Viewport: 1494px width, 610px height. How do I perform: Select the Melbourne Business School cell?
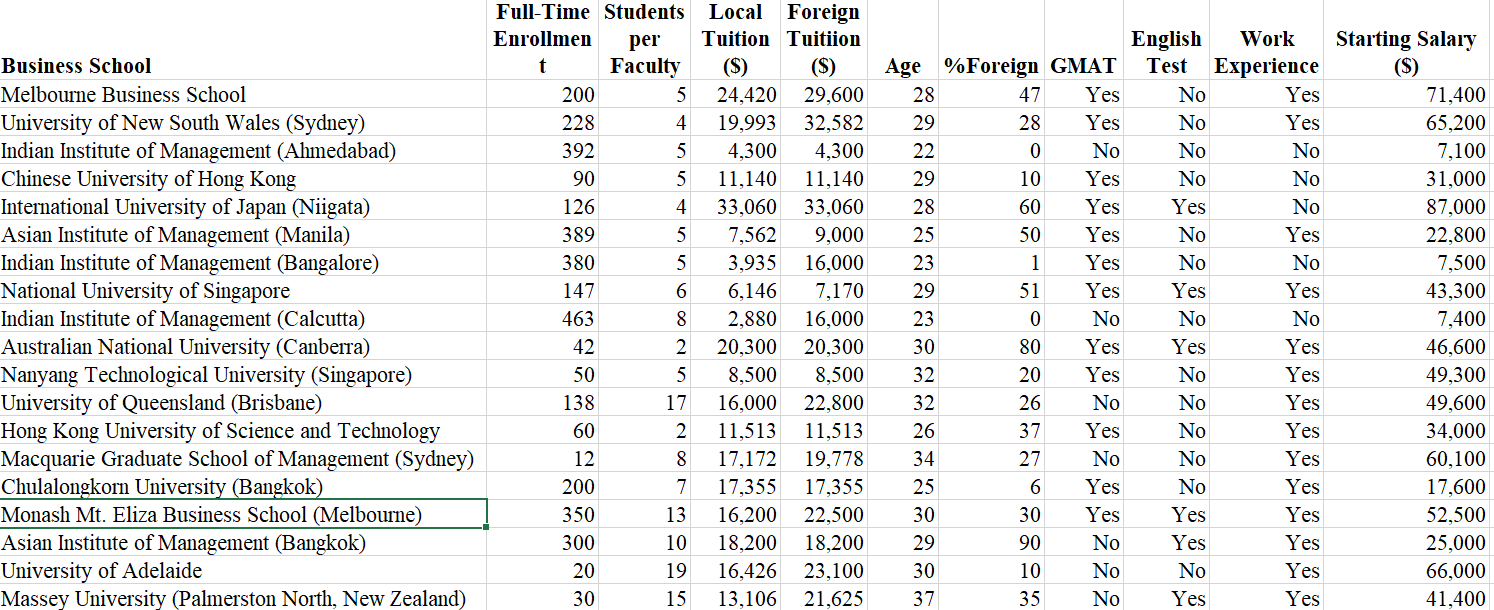(x=244, y=95)
